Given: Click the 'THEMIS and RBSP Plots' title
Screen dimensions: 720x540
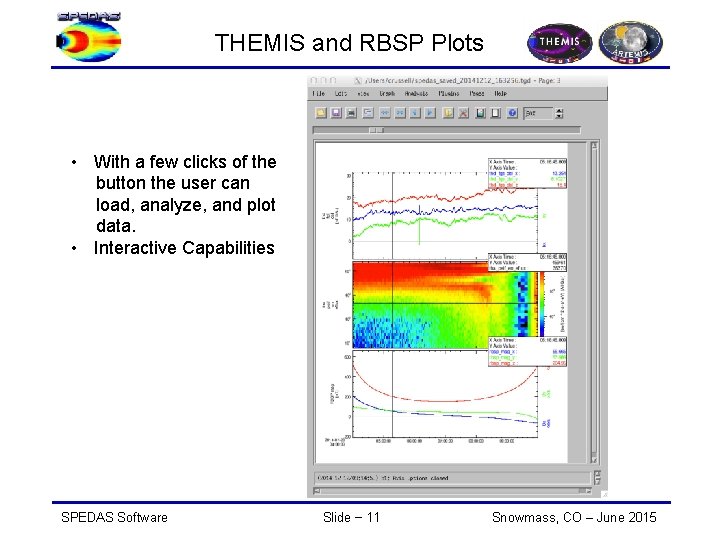Looking at the screenshot, I should pos(349,43).
